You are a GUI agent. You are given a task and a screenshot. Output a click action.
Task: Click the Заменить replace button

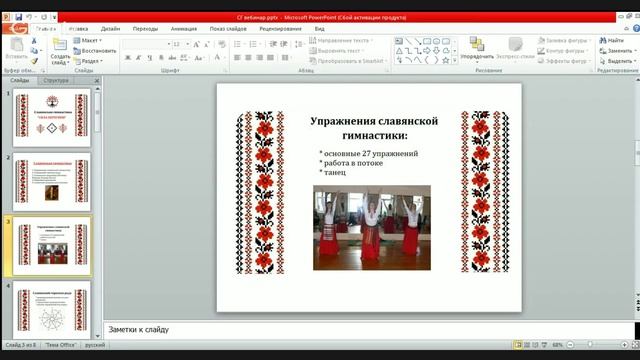[618, 51]
